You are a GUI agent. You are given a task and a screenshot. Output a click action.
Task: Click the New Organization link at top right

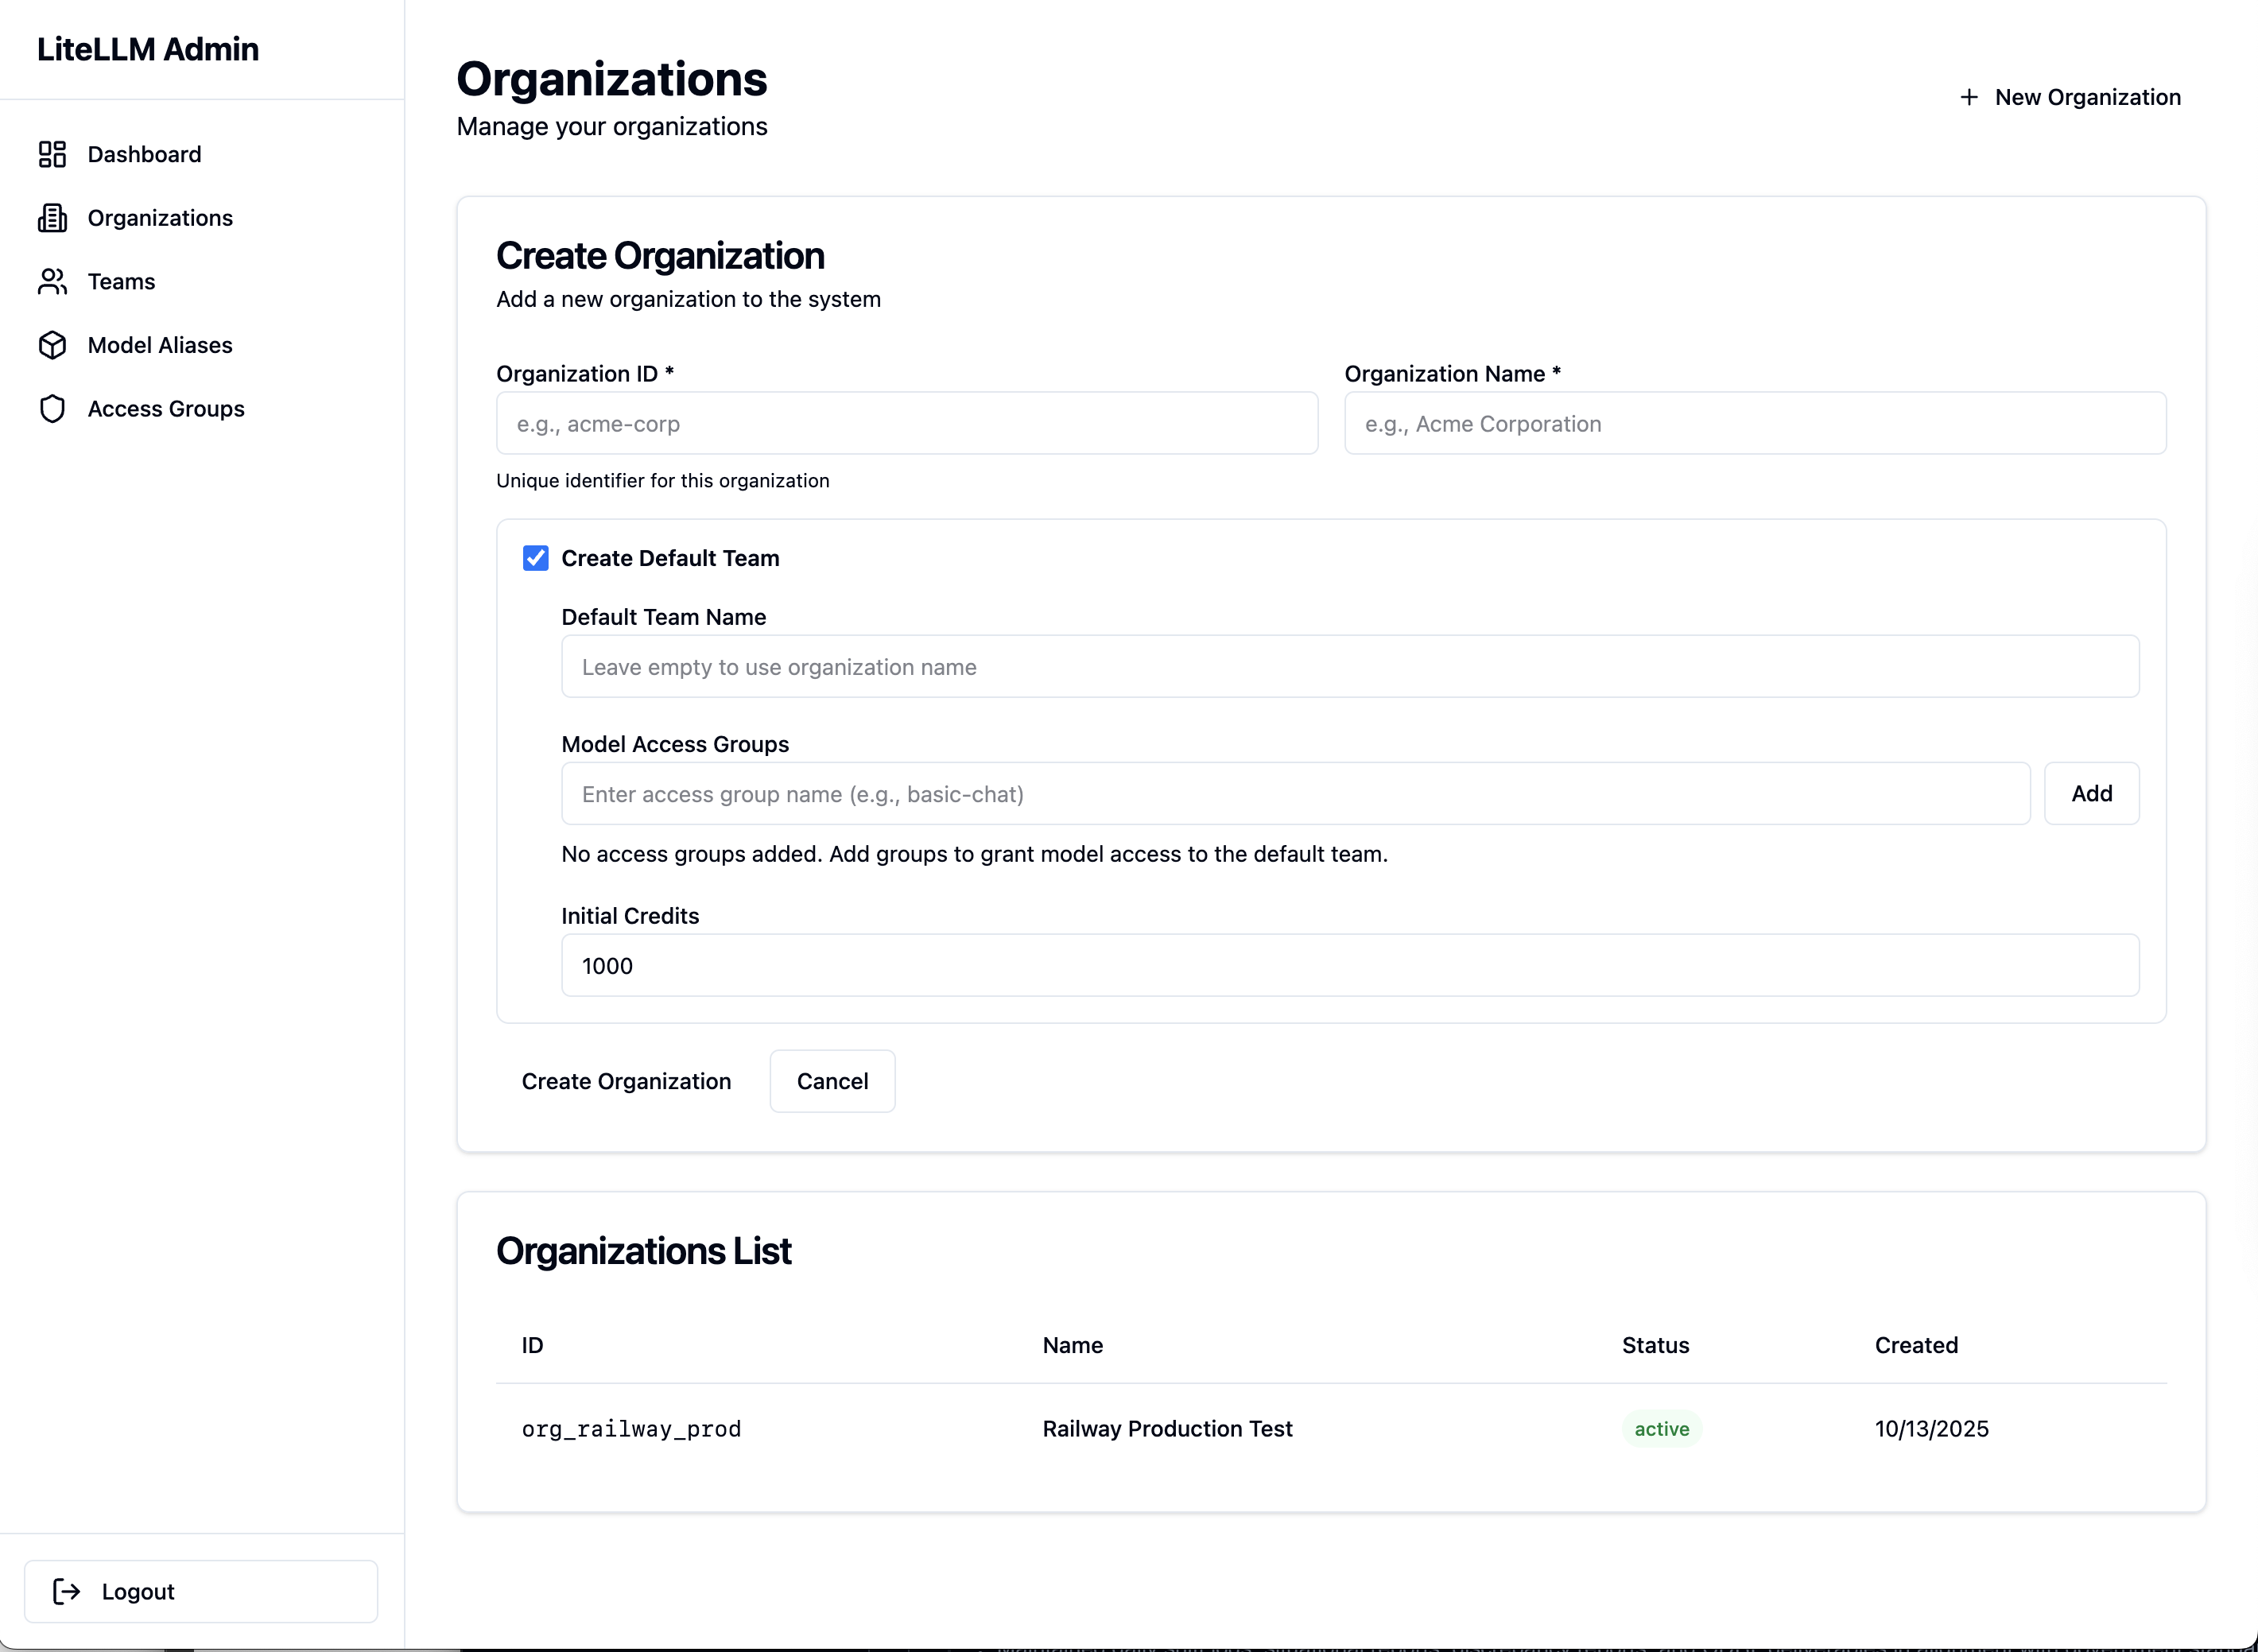tap(2087, 96)
